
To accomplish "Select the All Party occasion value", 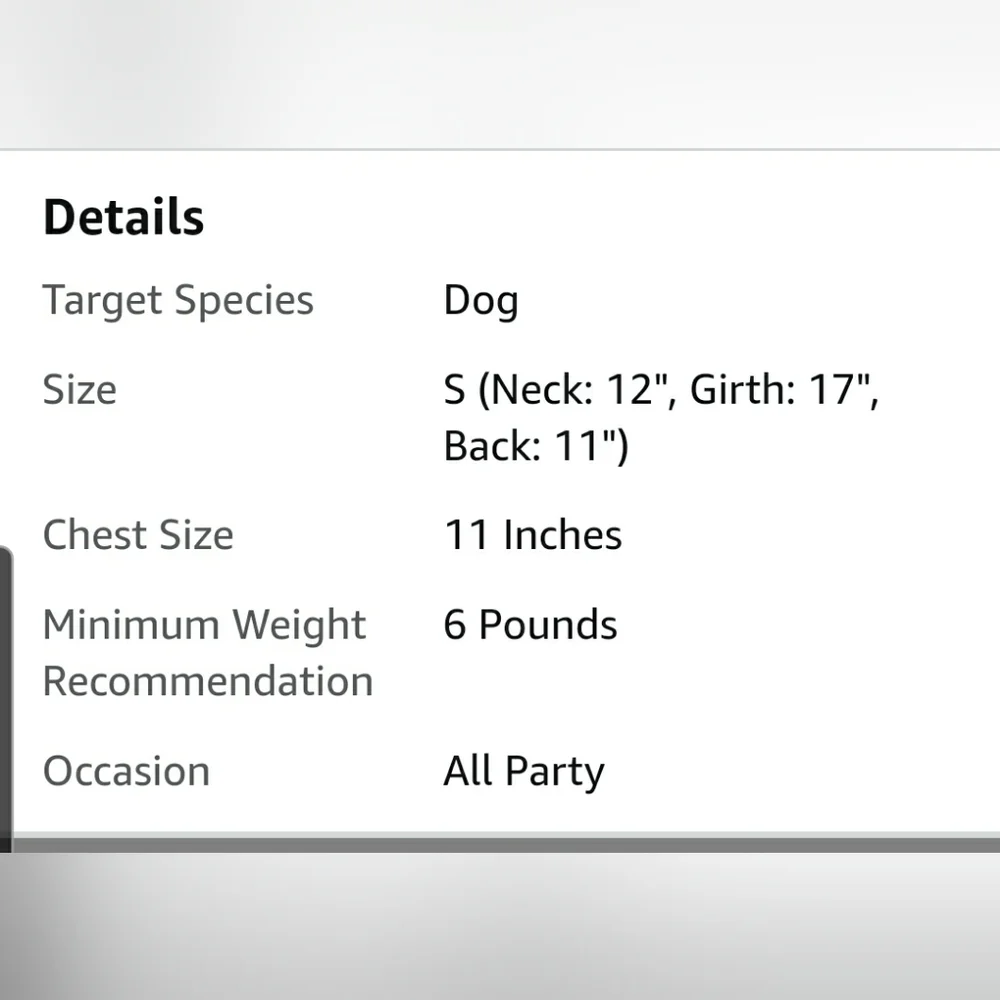I will 524,771.
